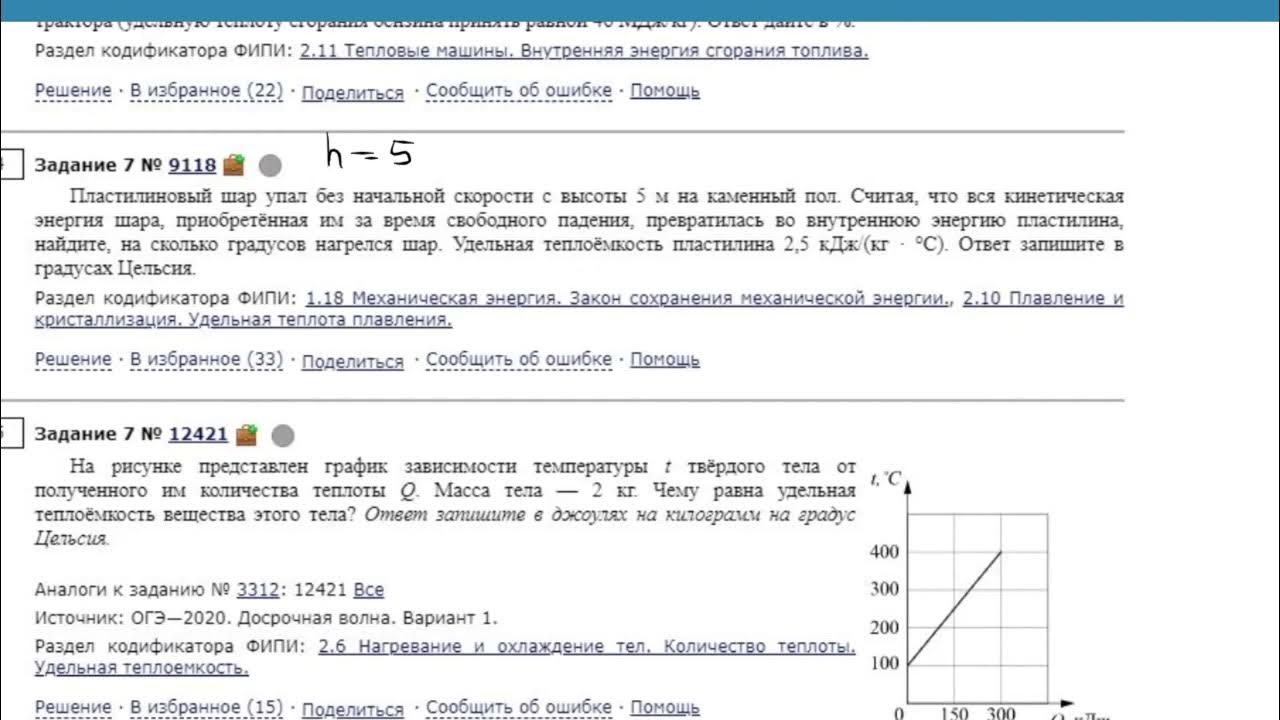
Task: Click Все link after analogs list
Action: click(369, 590)
